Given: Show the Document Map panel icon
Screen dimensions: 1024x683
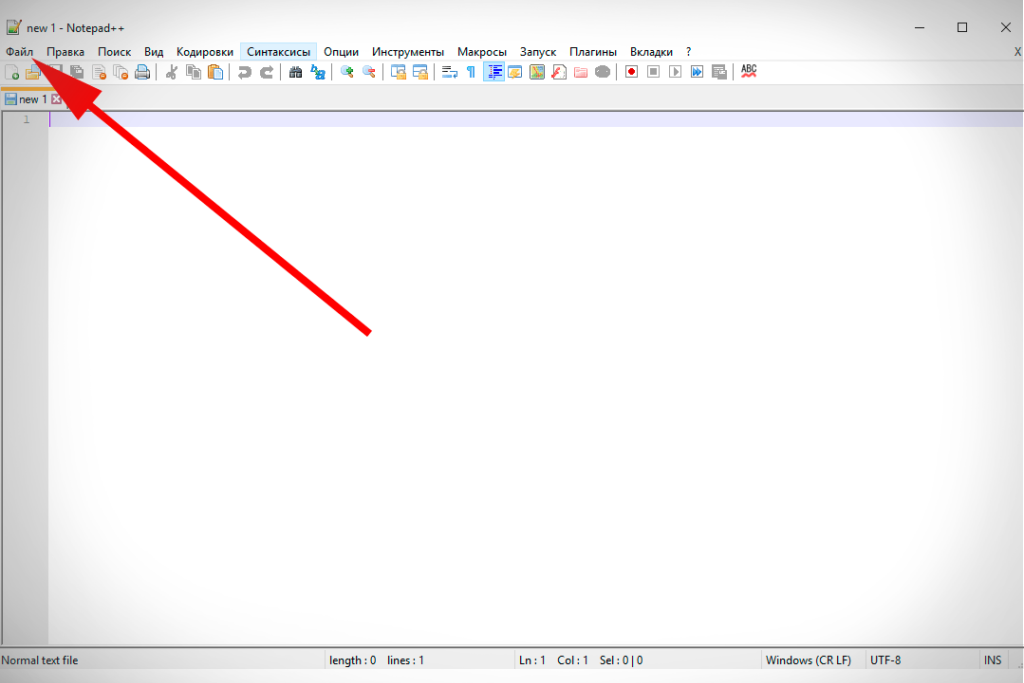Looking at the screenshot, I should coord(537,72).
